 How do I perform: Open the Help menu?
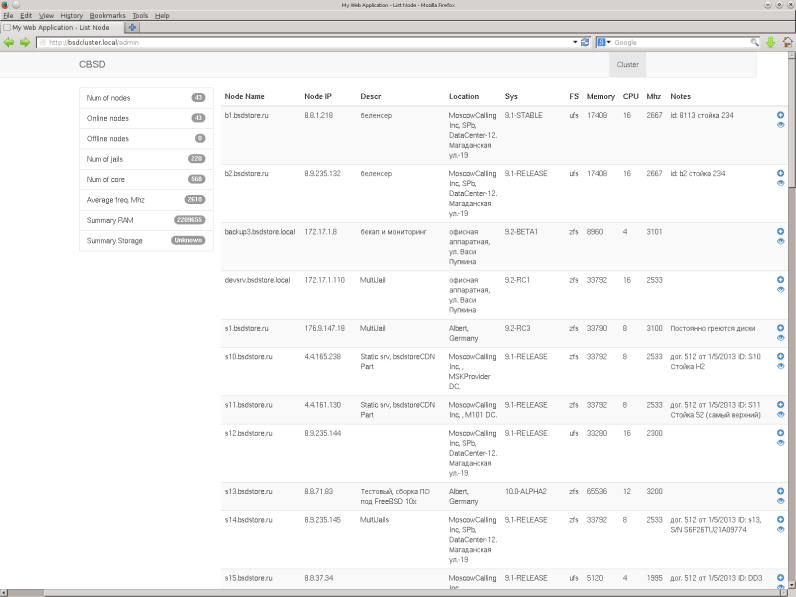pos(162,16)
